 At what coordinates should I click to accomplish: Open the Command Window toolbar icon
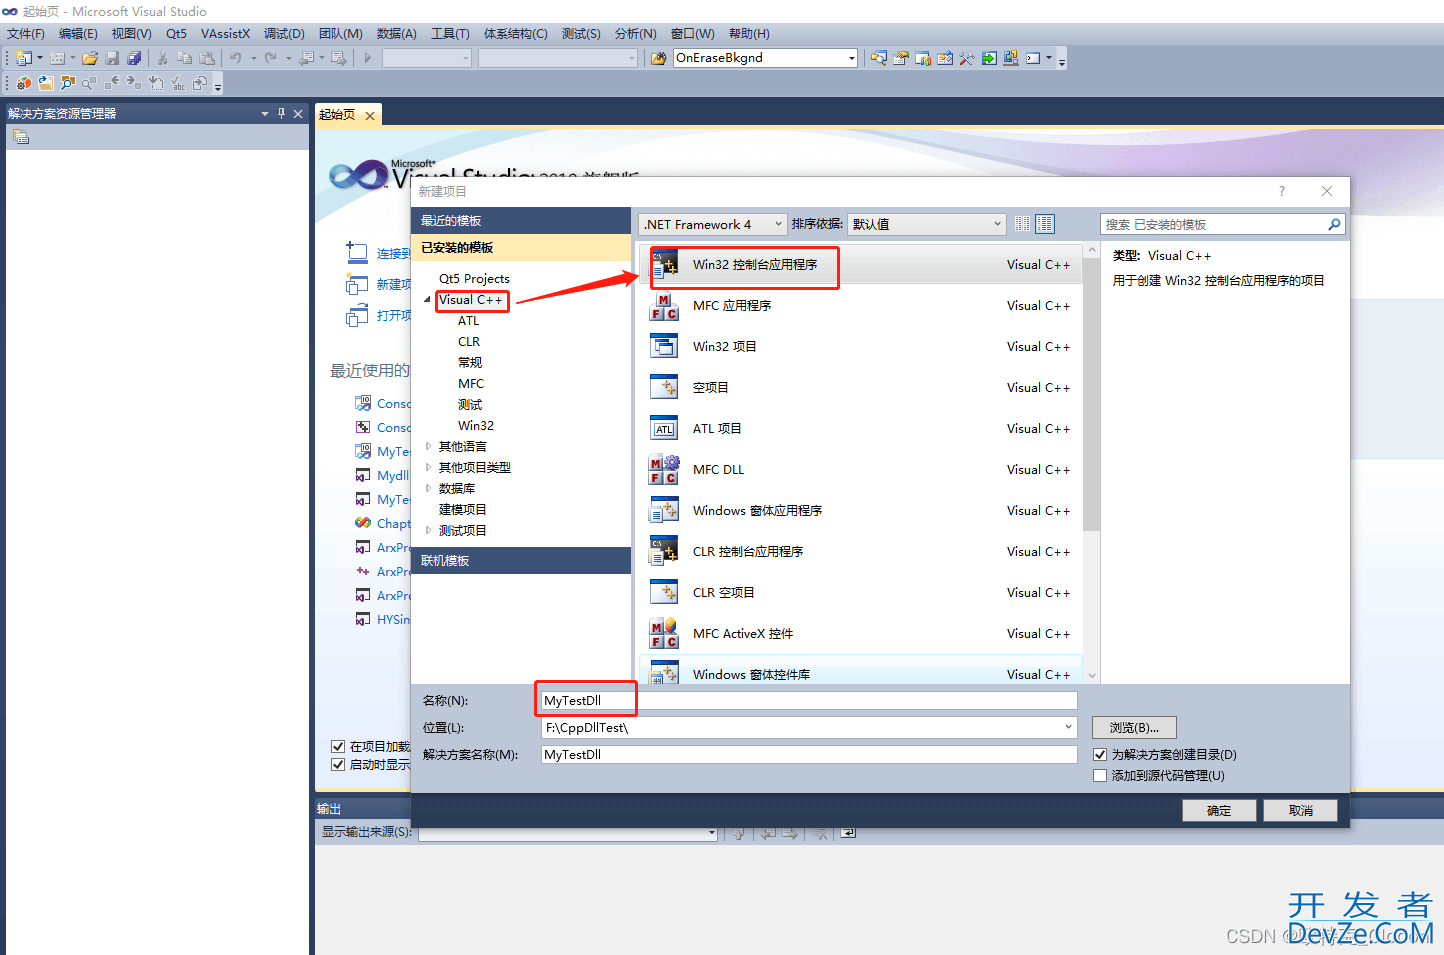pyautogui.click(x=1033, y=58)
